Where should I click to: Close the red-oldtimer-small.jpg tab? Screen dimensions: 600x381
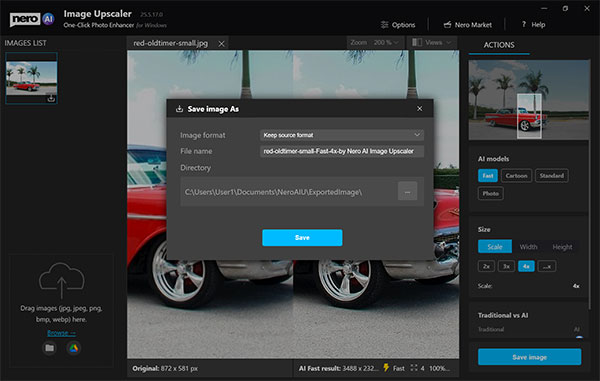pos(221,44)
